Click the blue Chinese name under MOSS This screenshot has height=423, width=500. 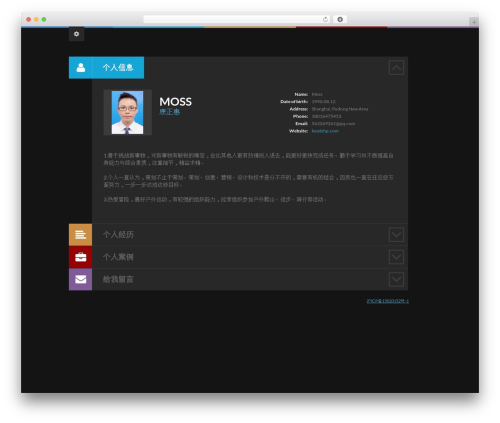pyautogui.click(x=170, y=112)
